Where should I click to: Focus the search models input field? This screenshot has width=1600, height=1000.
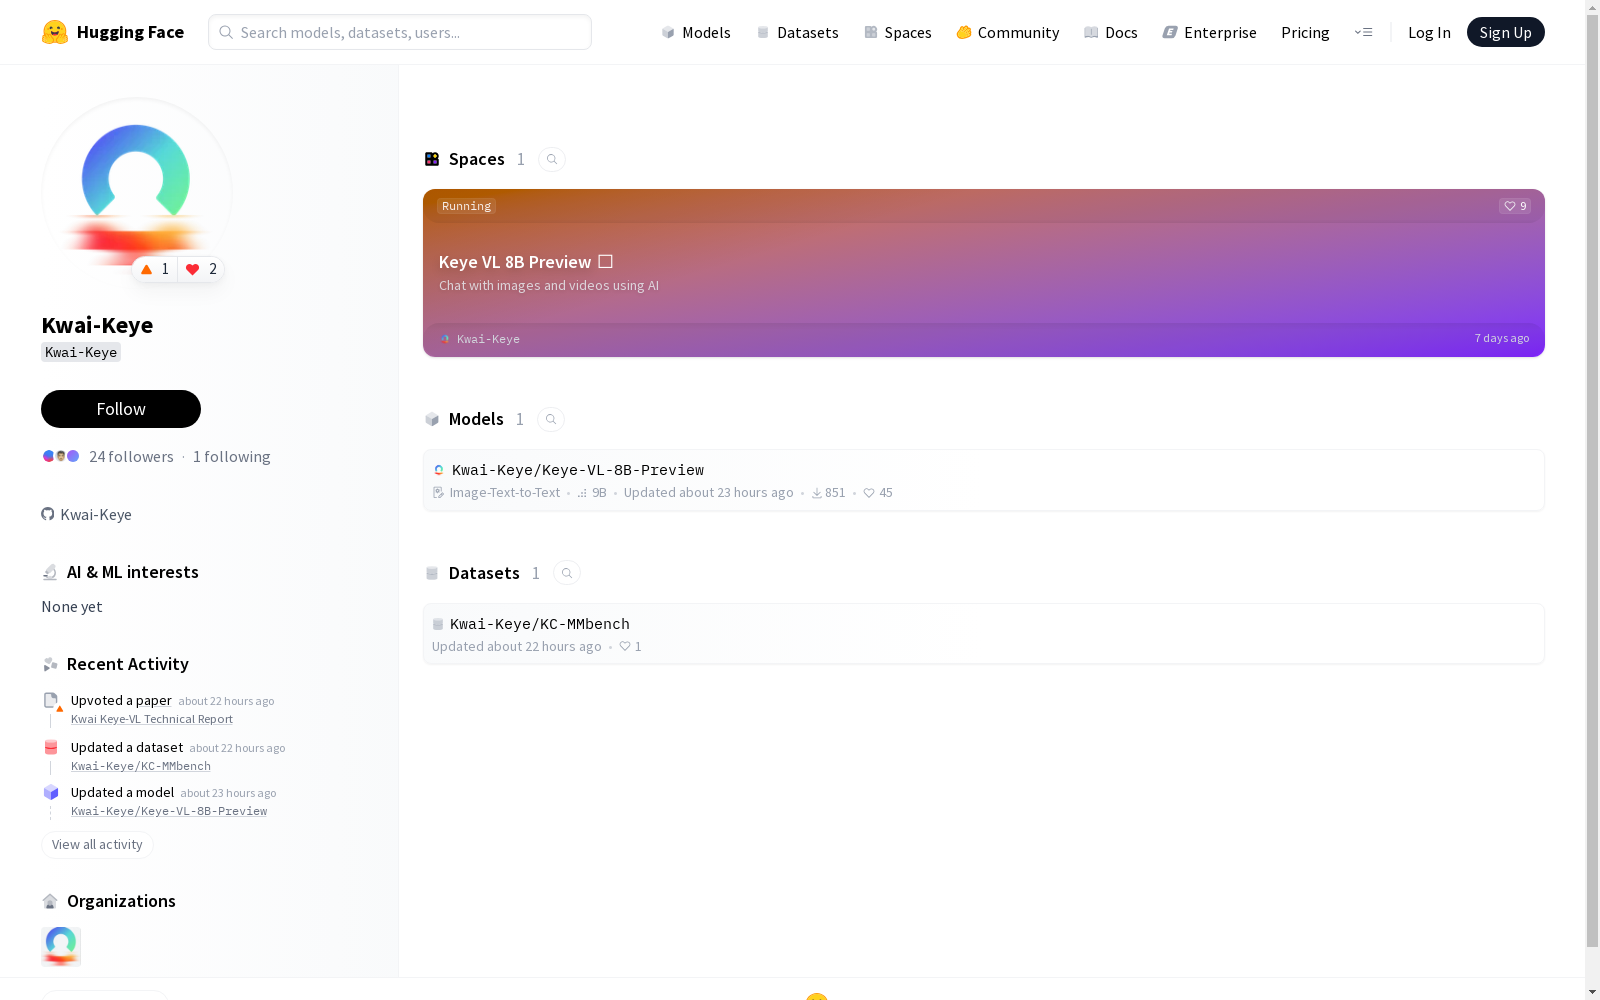(x=400, y=32)
